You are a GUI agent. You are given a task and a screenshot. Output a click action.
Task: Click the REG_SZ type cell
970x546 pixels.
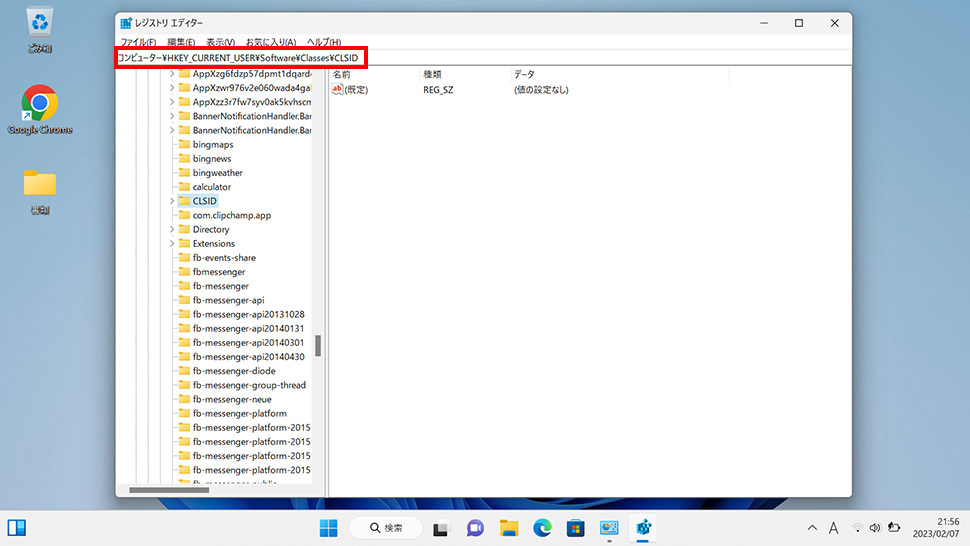coord(438,90)
